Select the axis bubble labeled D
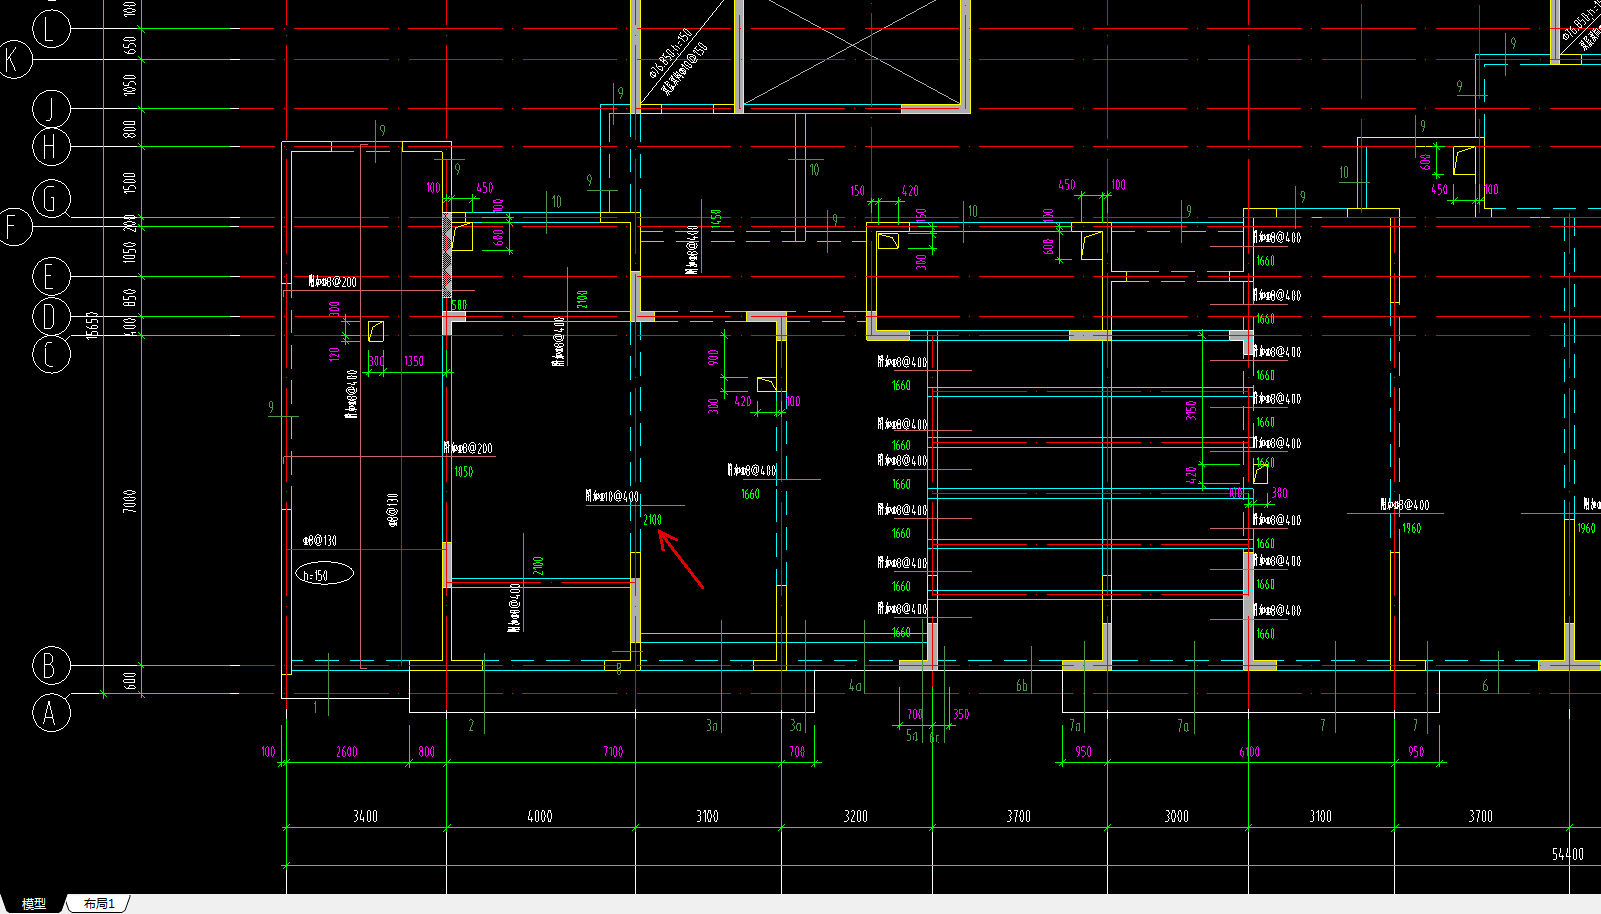 [x=51, y=316]
